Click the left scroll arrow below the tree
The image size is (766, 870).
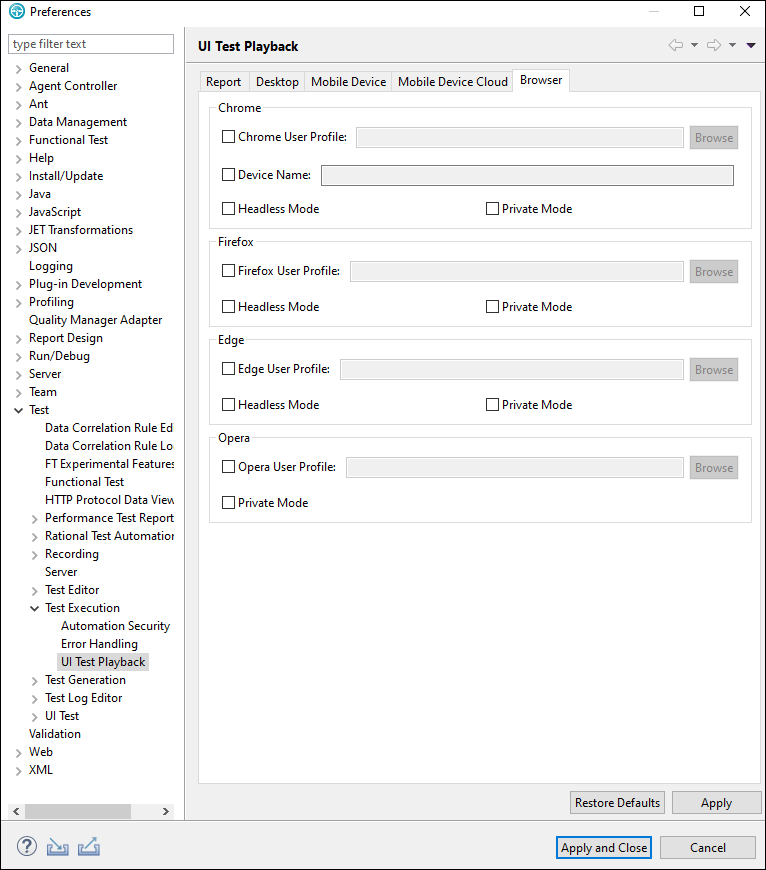point(15,811)
